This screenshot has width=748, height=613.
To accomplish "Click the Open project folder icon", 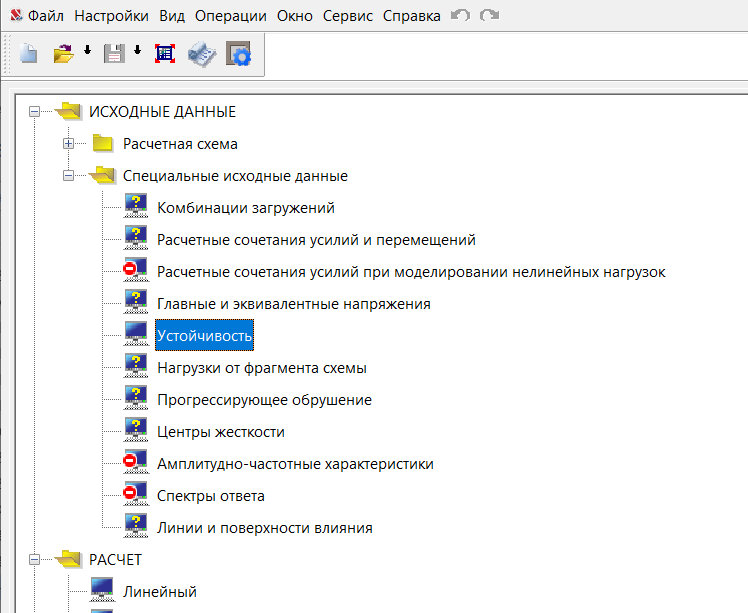I will (63, 53).
